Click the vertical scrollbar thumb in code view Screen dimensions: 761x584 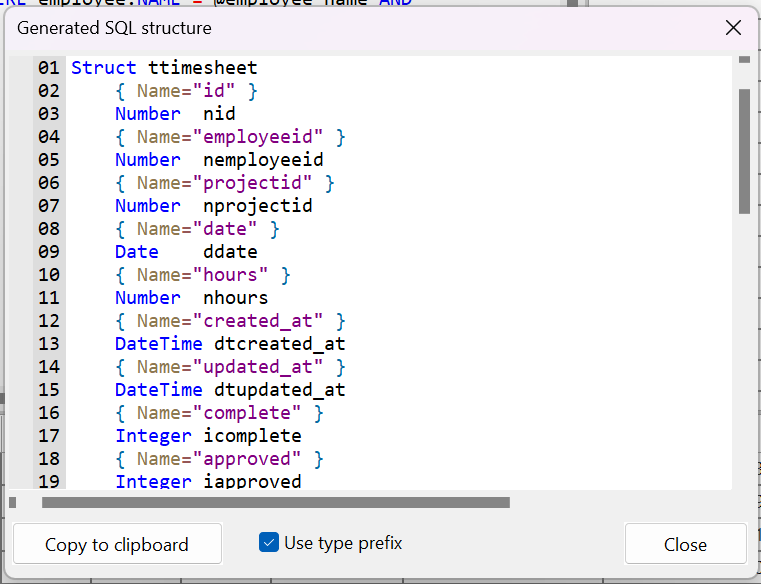744,151
